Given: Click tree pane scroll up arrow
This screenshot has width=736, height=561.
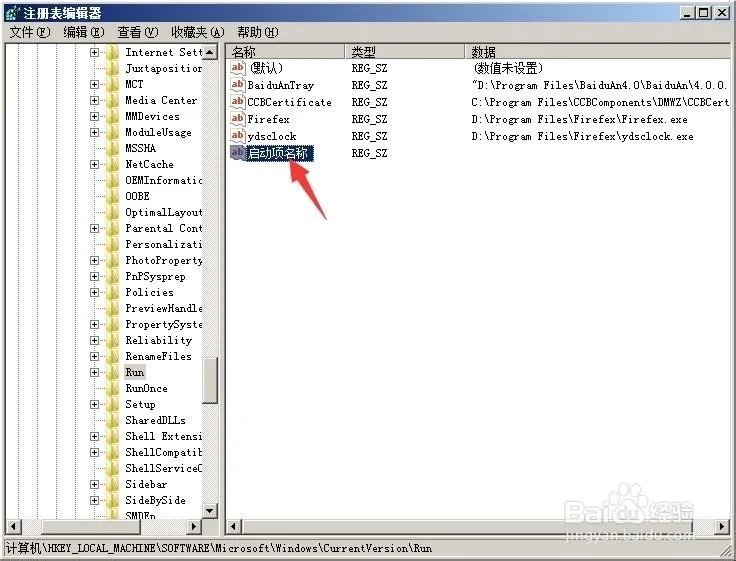Looking at the screenshot, I should pyautogui.click(x=210, y=52).
